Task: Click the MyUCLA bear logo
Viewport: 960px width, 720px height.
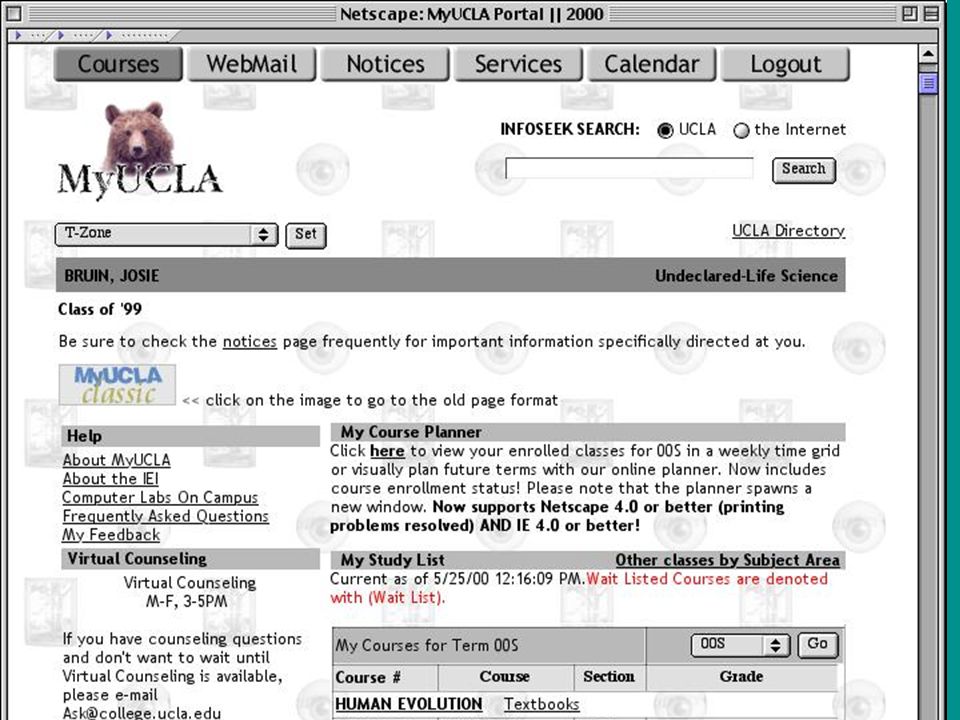Action: [x=140, y=150]
